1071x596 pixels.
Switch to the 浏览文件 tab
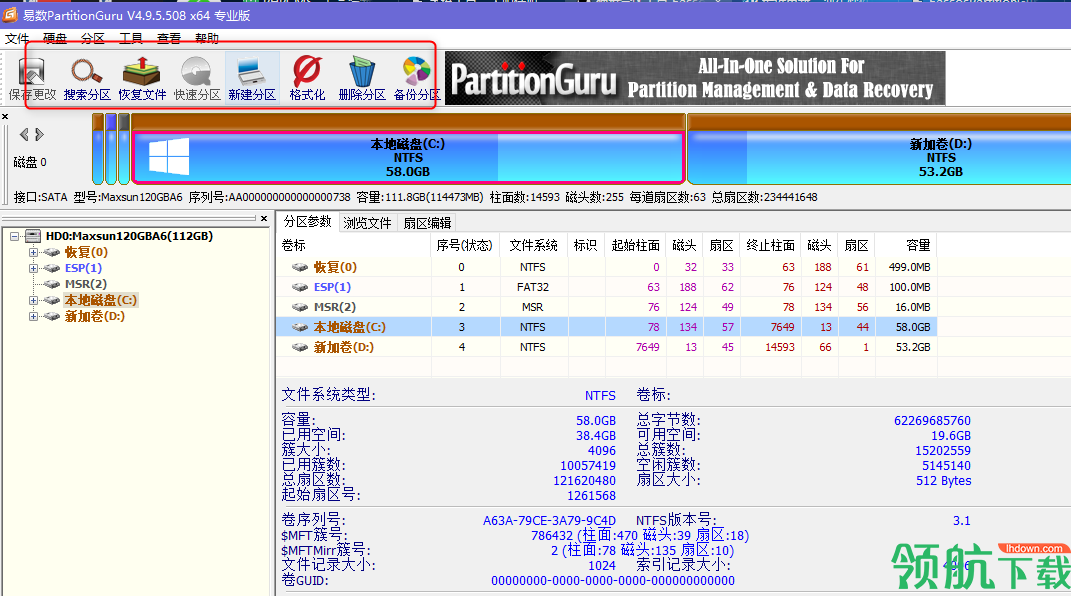pyautogui.click(x=367, y=223)
